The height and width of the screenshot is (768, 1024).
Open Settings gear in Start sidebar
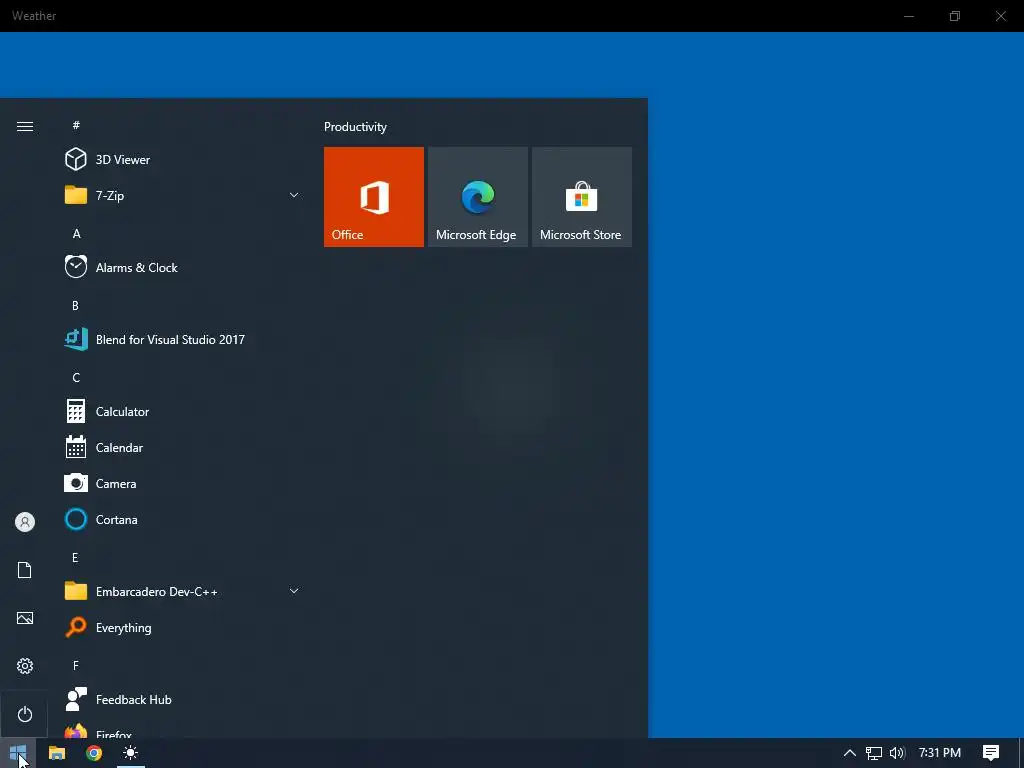click(25, 666)
